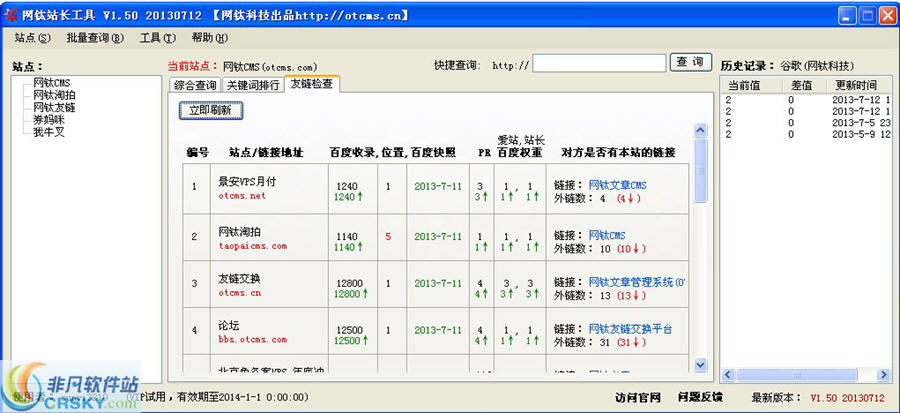The height and width of the screenshot is (413, 900).
Task: Open the 网钛文章管理系统 link
Action: [637, 282]
